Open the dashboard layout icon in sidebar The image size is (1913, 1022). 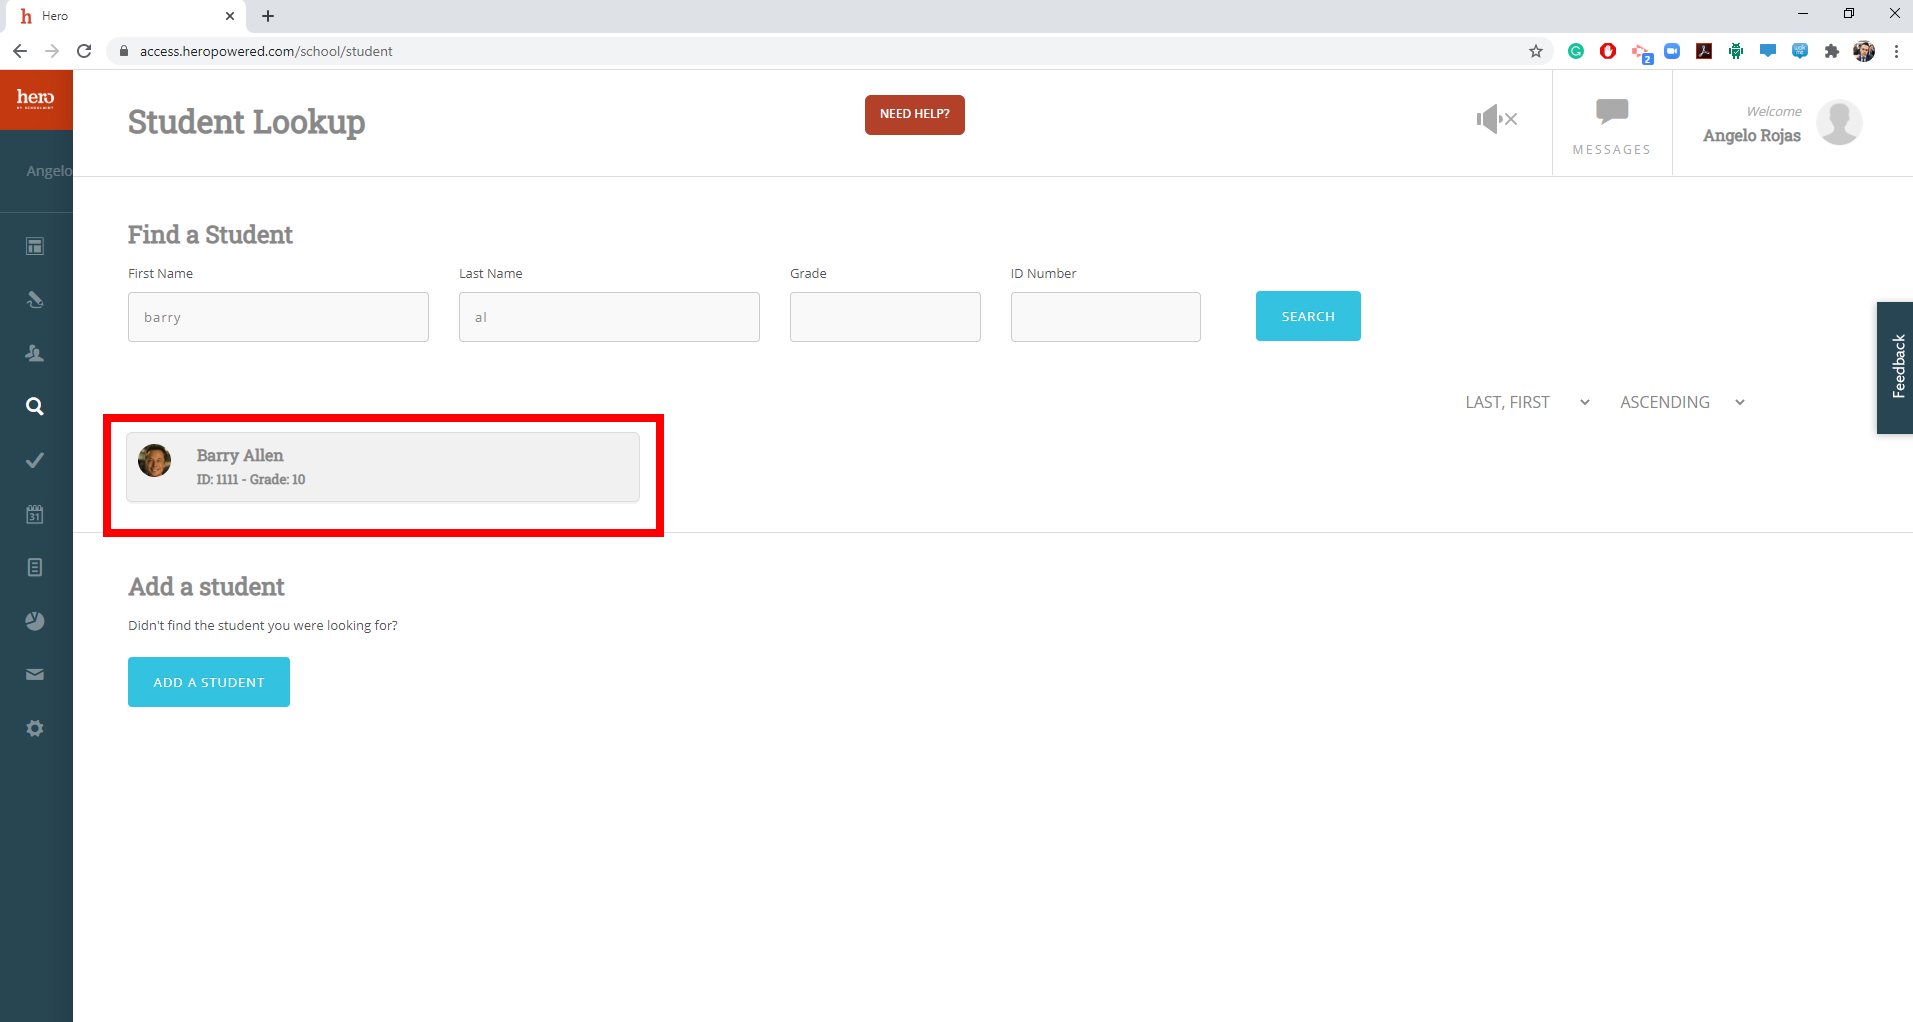(x=35, y=246)
